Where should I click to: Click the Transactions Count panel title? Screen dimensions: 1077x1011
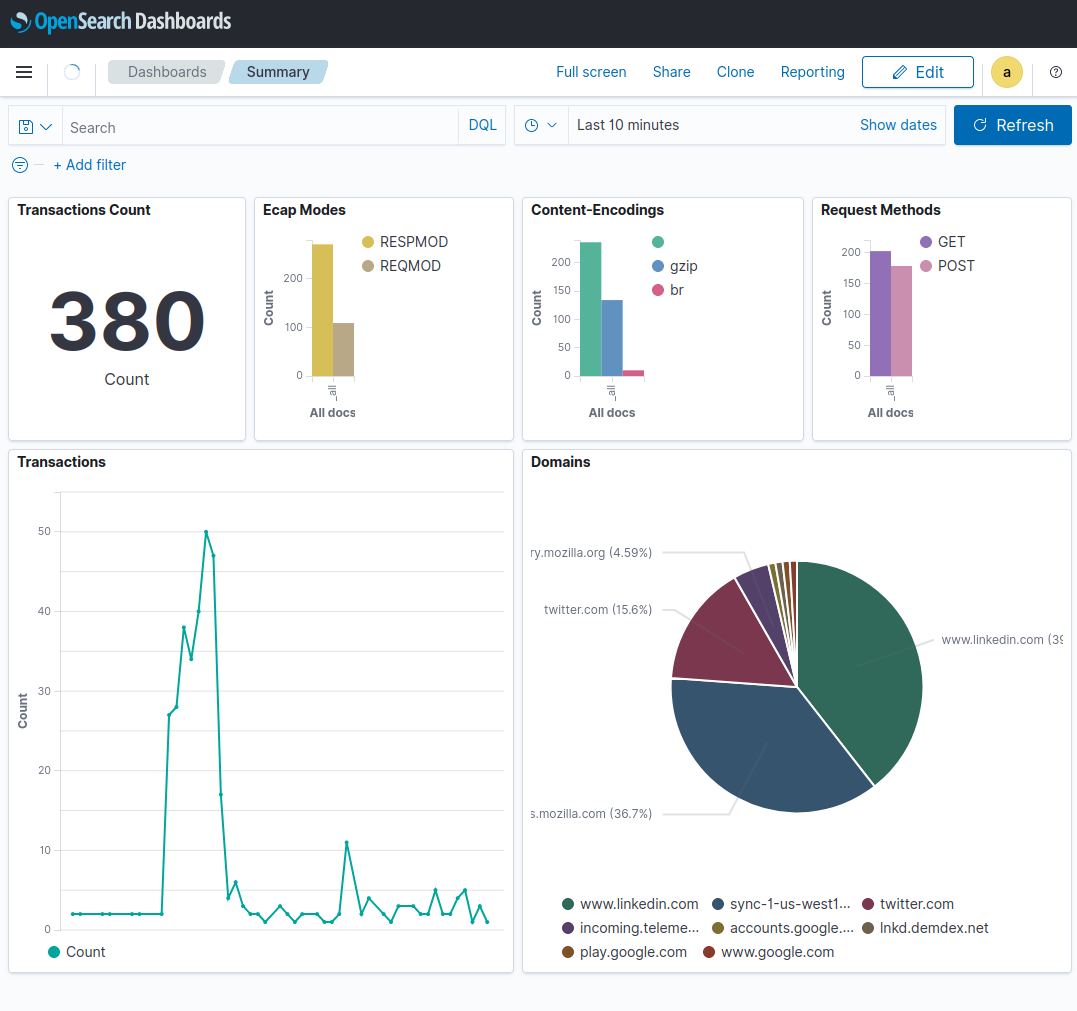(x=84, y=210)
